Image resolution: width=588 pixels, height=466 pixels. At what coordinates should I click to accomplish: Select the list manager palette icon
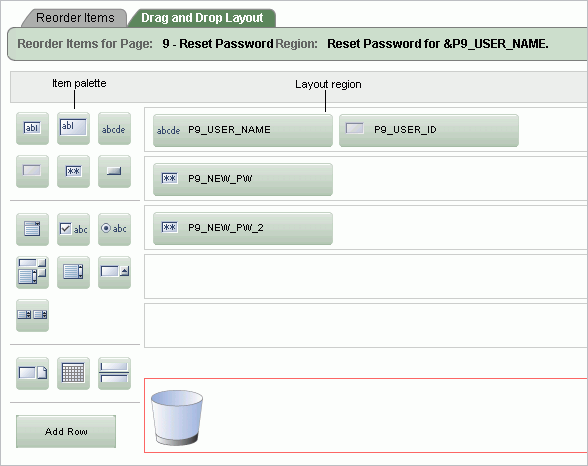pyautogui.click(x=32, y=272)
